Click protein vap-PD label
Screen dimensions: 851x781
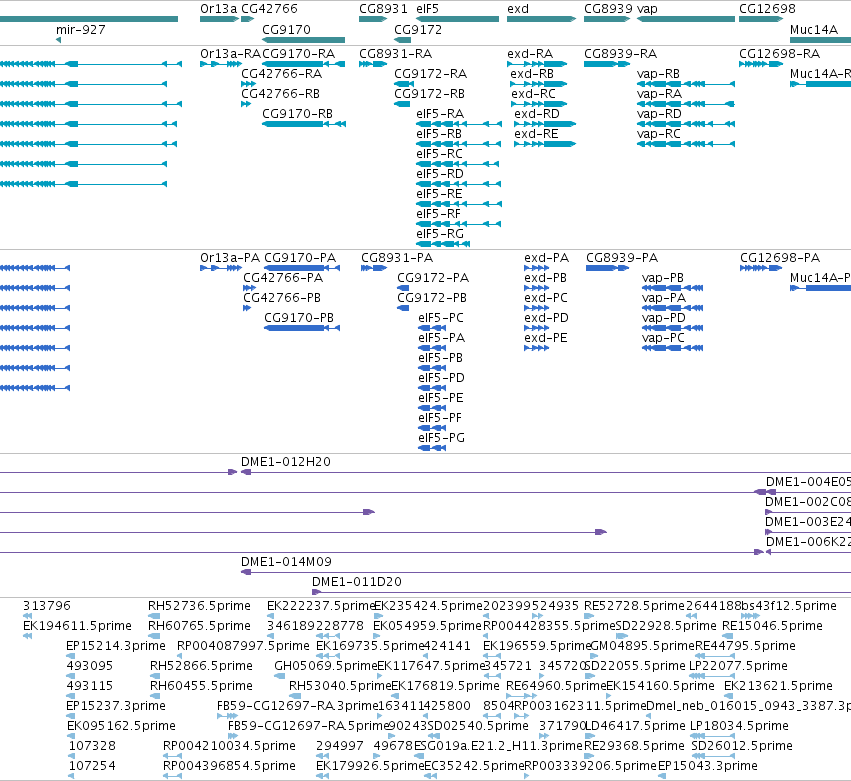(663, 318)
